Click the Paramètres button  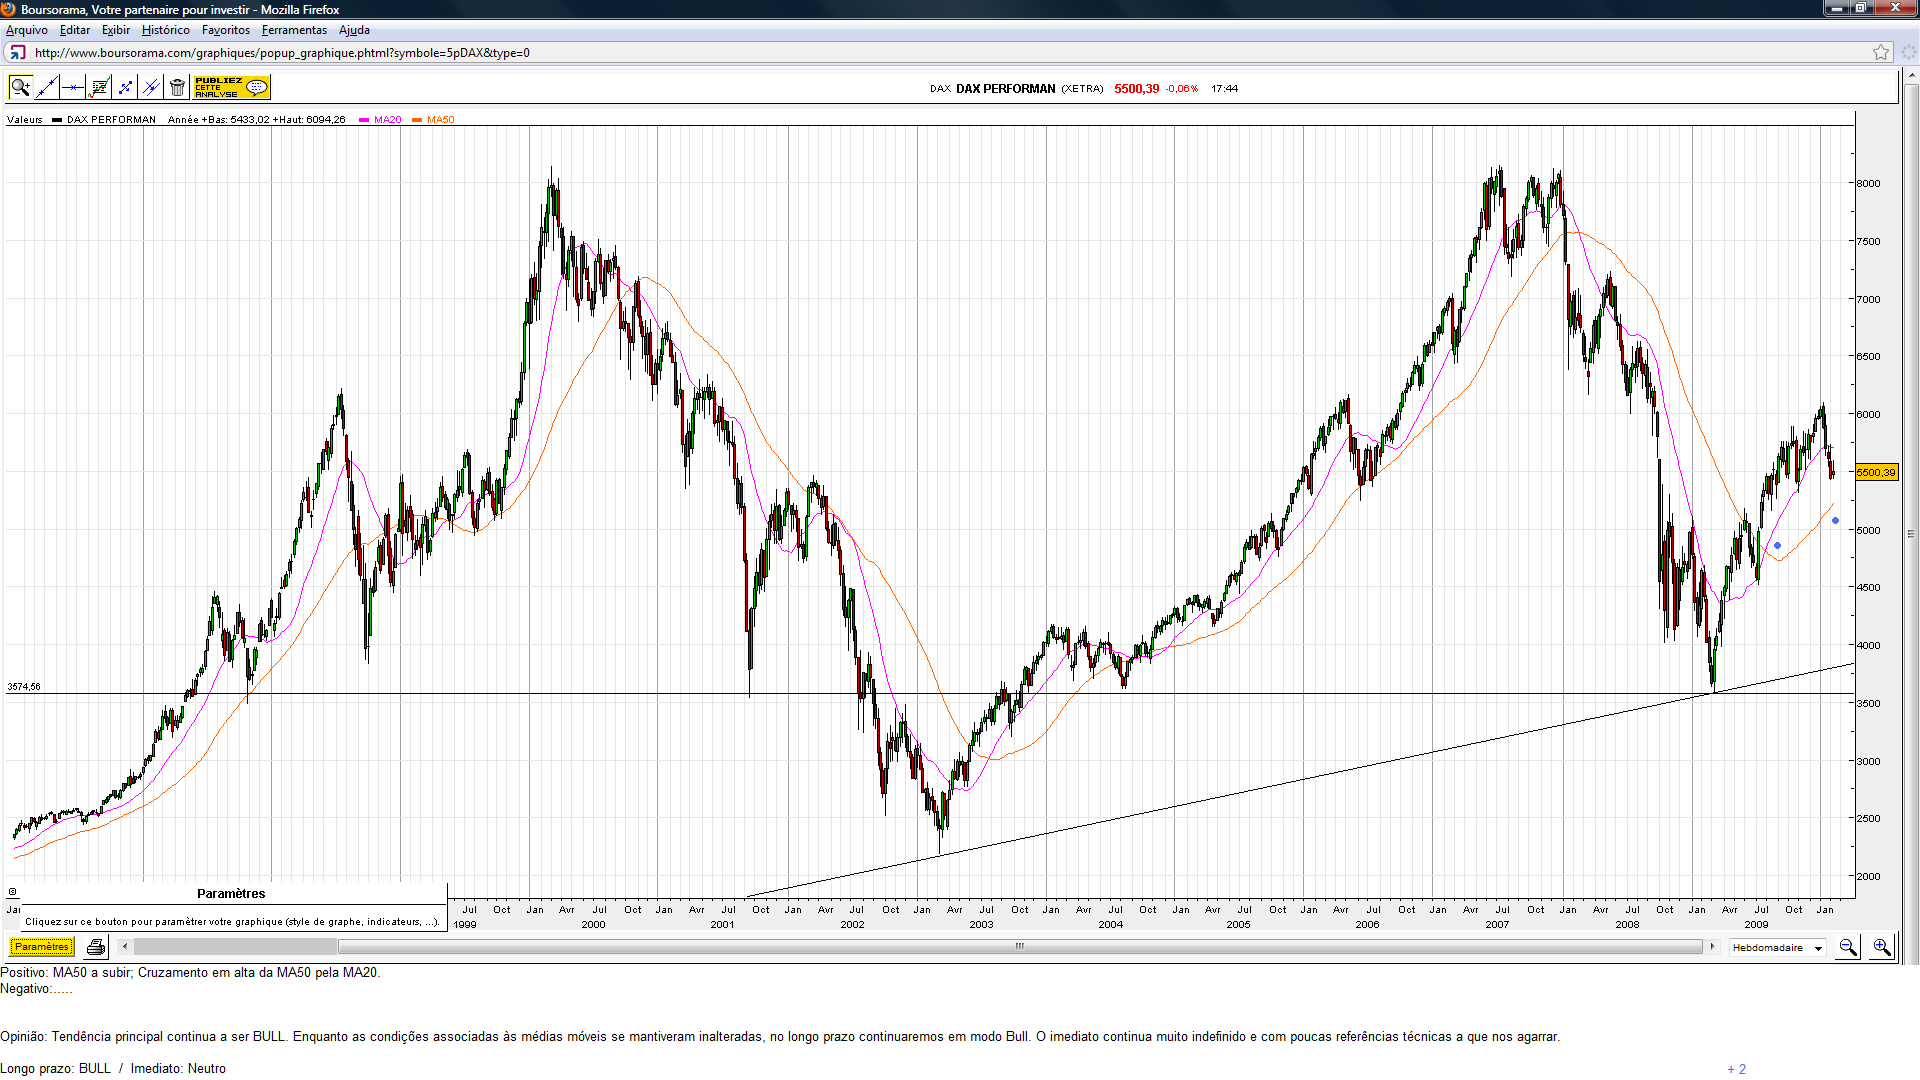41,947
